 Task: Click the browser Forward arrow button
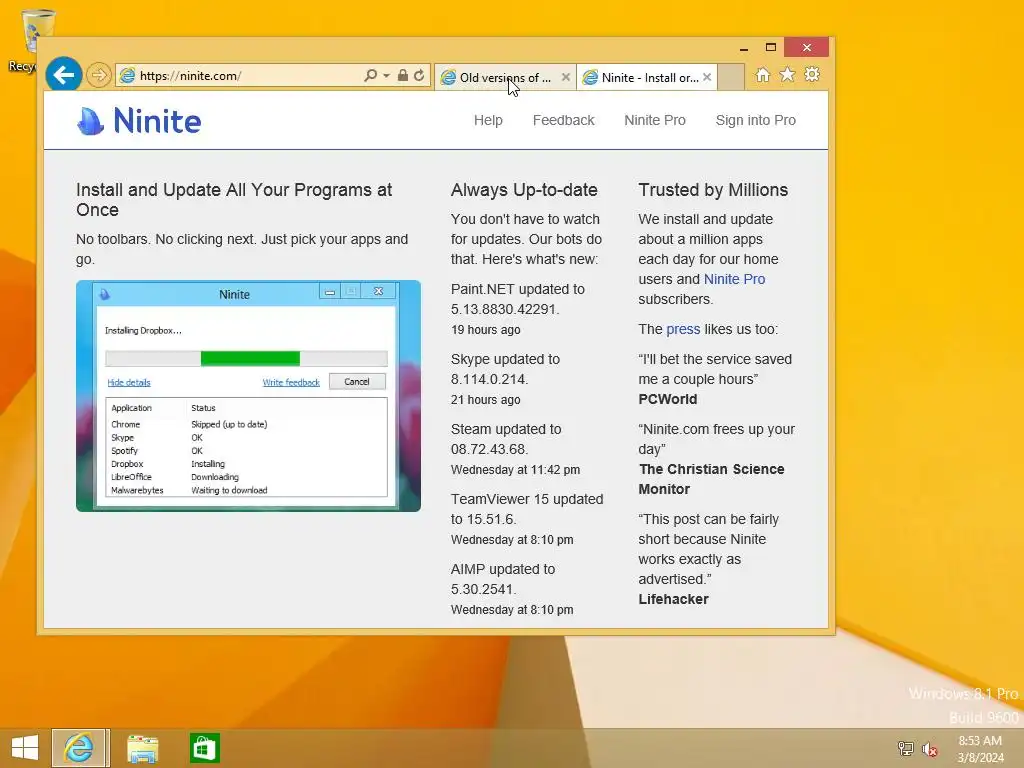click(x=99, y=76)
